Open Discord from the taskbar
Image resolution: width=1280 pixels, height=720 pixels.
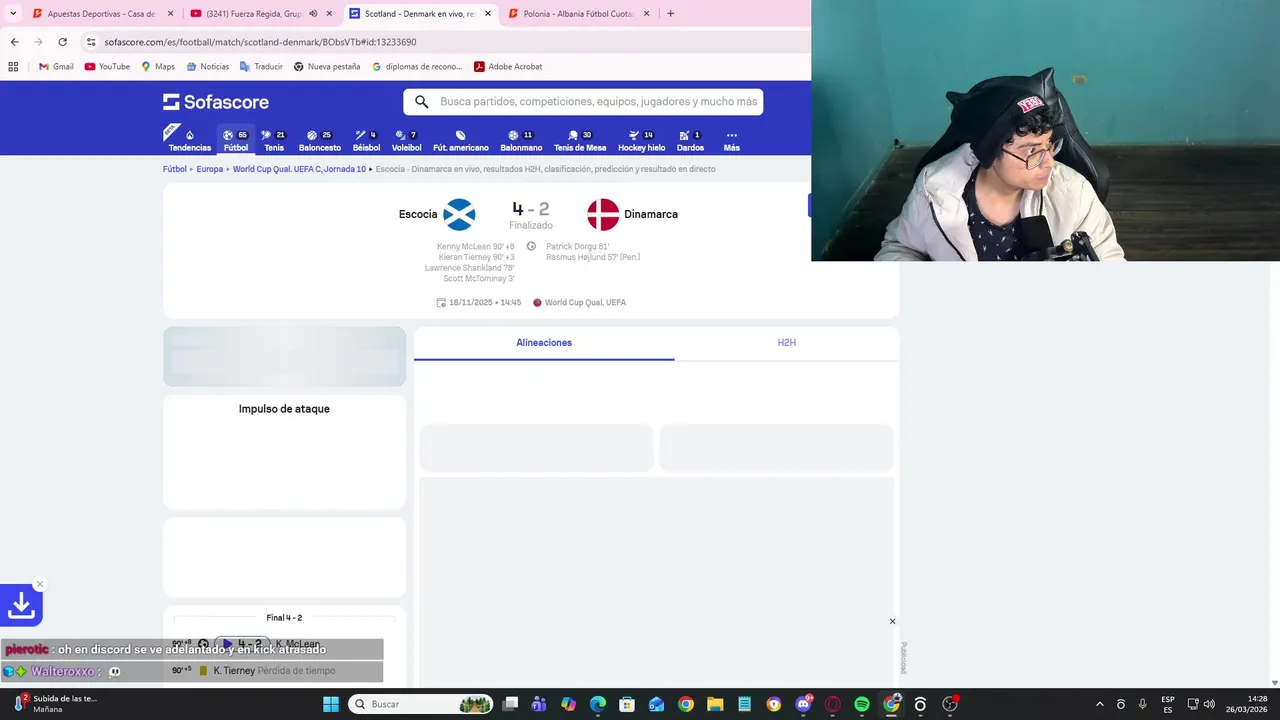(803, 704)
